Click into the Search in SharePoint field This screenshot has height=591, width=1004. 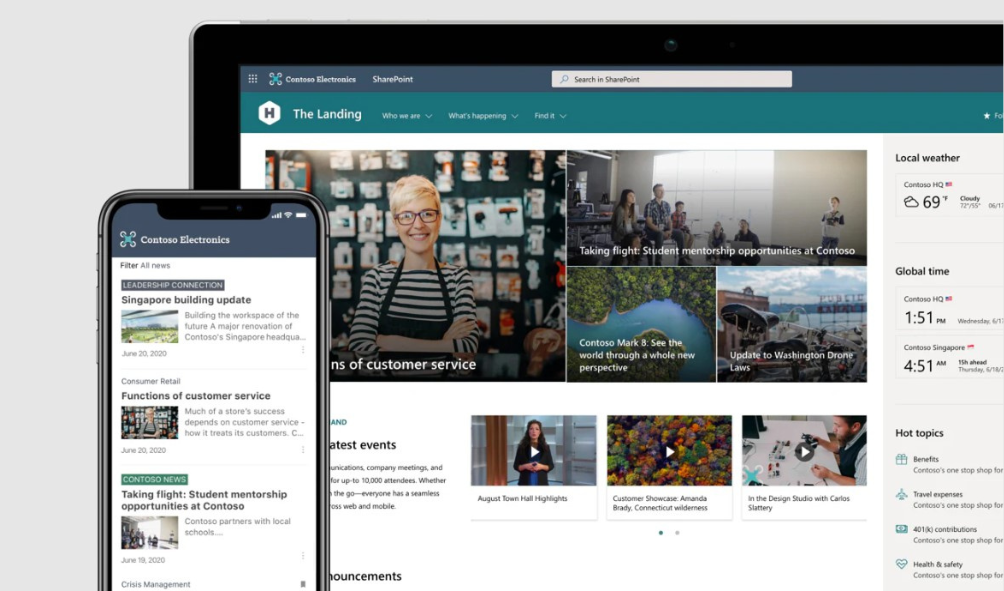672,79
